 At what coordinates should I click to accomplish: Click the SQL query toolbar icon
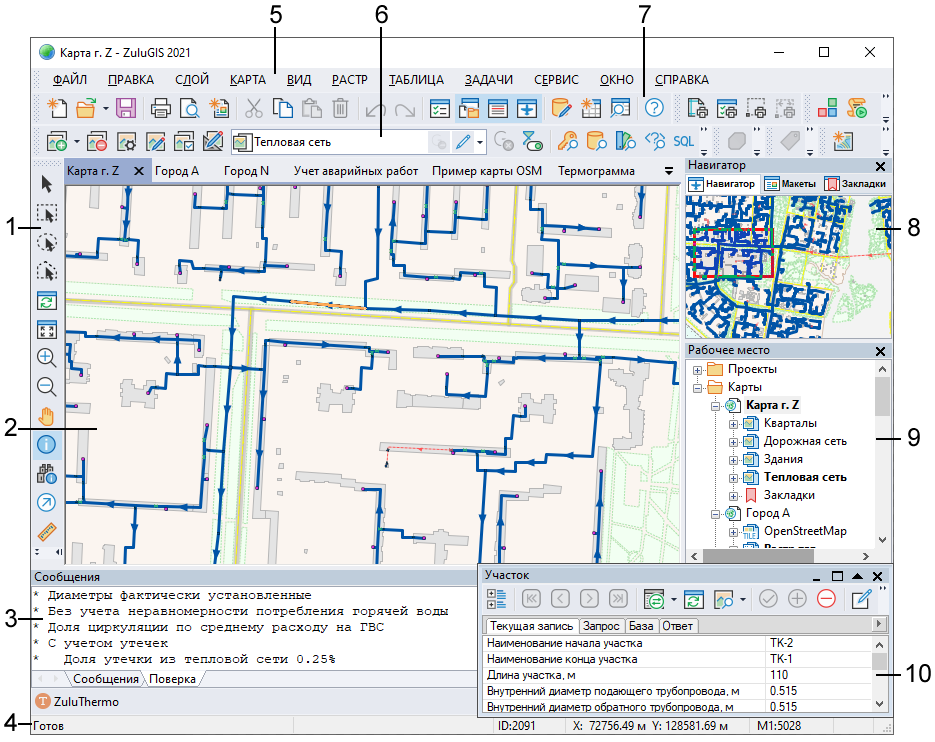683,141
